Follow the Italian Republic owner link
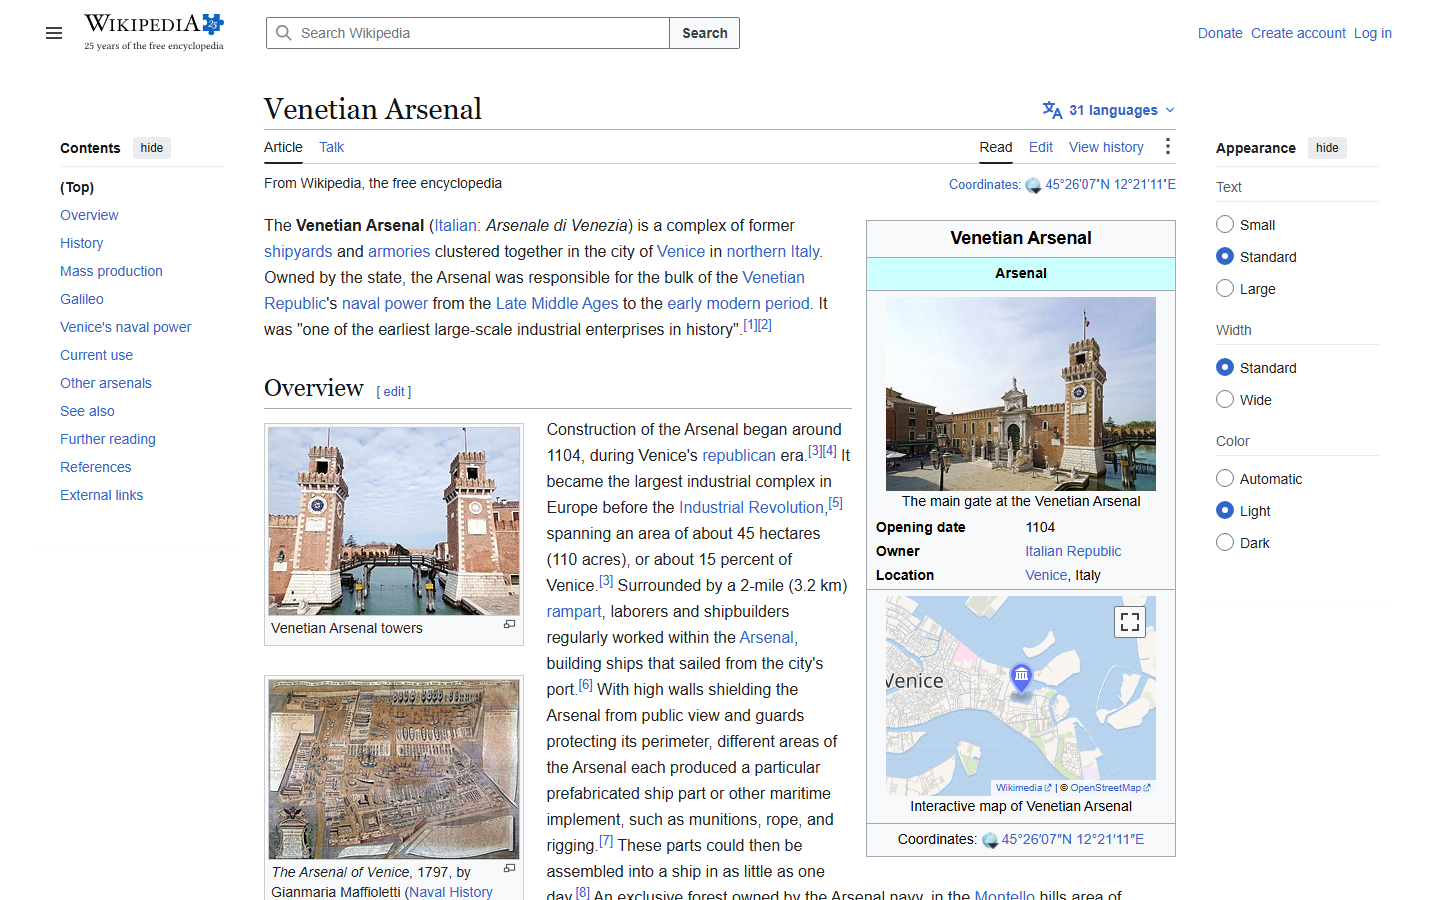This screenshot has width=1440, height=900. 1073,551
